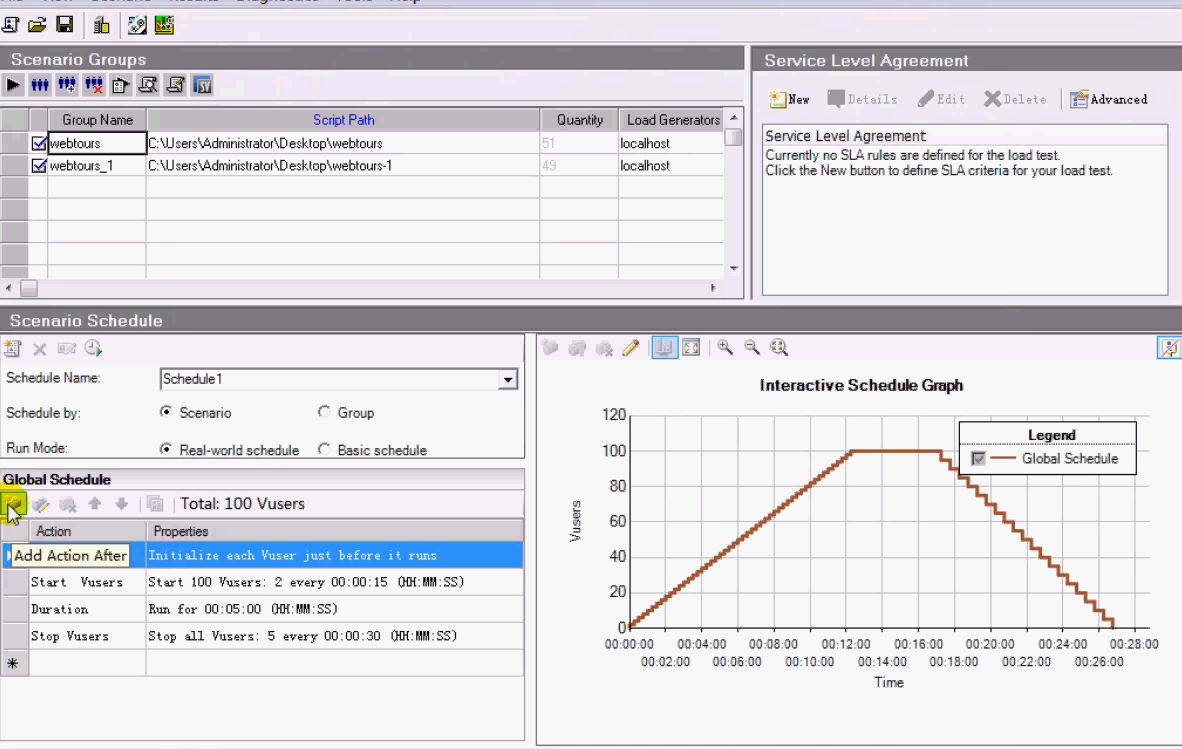
Task: Uncheck the webtours group checkbox
Action: pos(39,143)
